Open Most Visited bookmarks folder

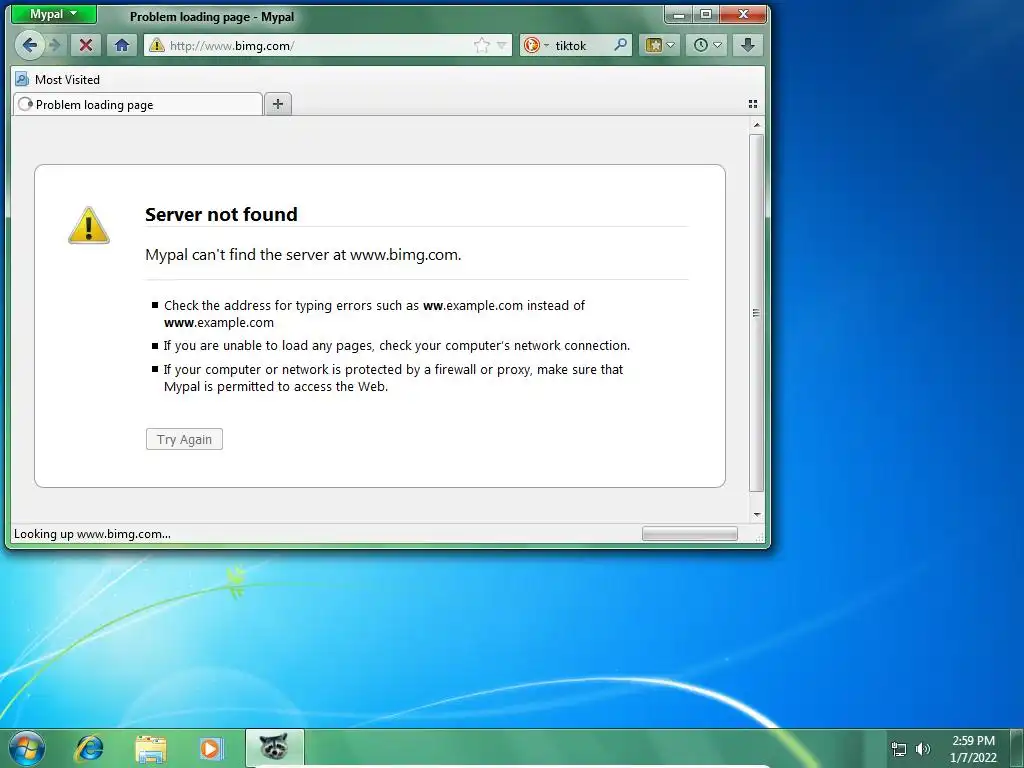point(58,80)
